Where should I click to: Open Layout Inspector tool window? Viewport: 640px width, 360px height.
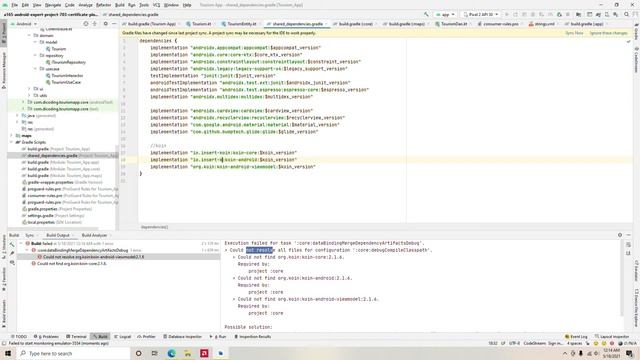[x=612, y=337]
